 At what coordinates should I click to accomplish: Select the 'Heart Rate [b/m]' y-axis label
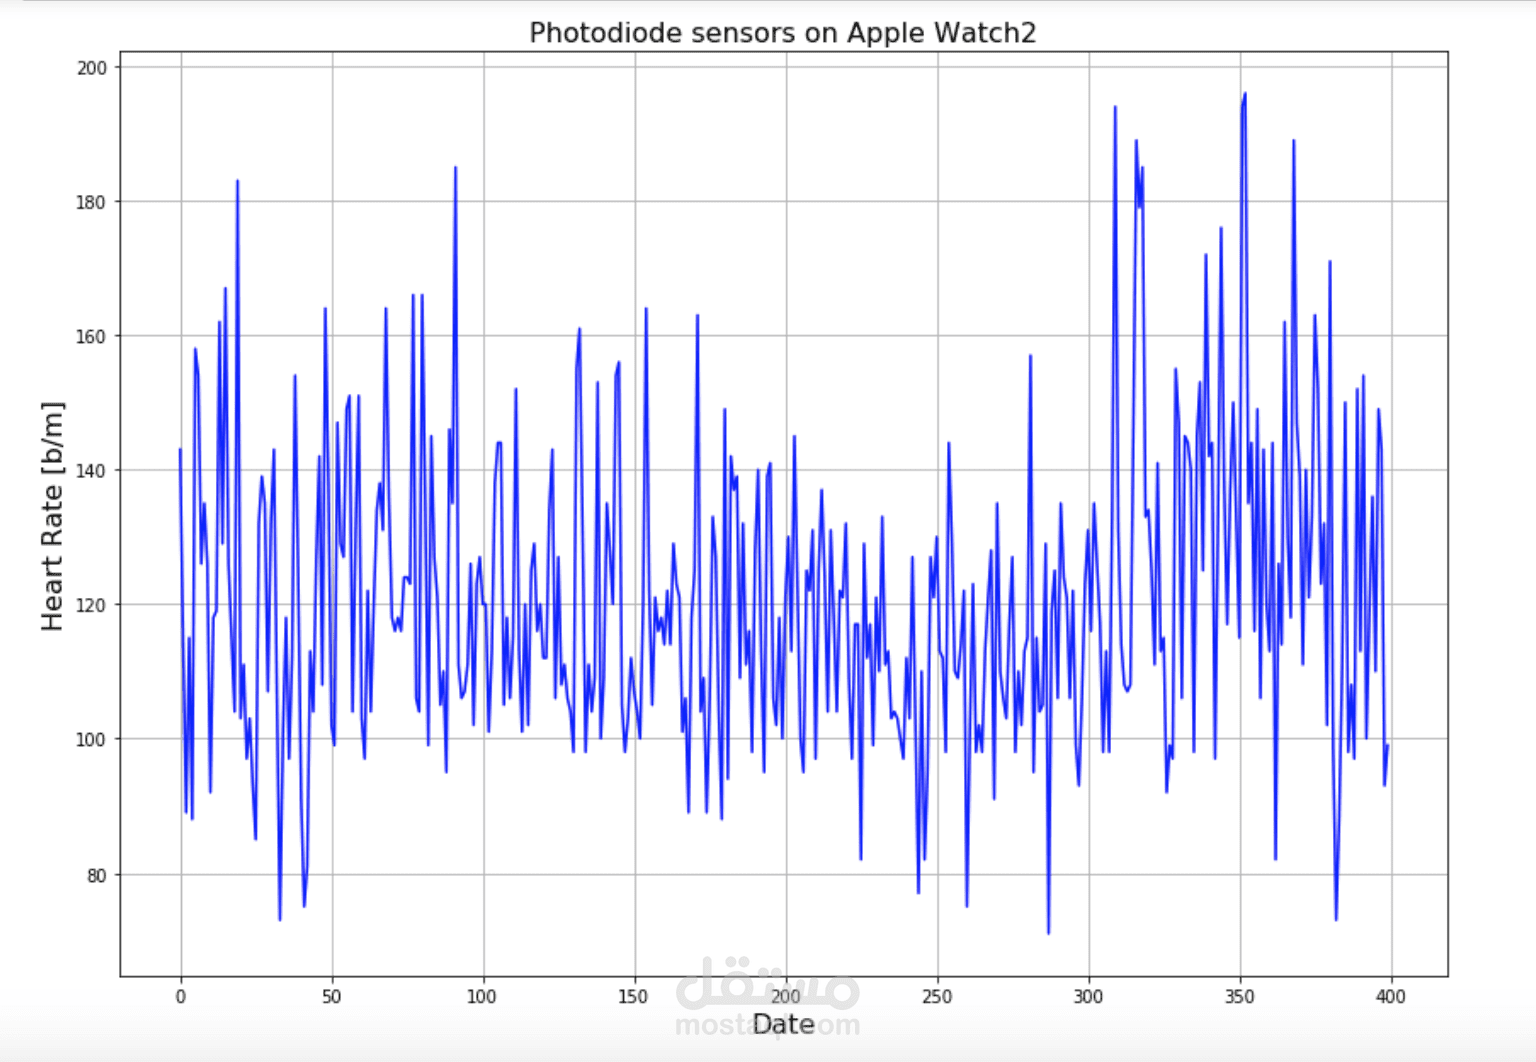coord(53,513)
